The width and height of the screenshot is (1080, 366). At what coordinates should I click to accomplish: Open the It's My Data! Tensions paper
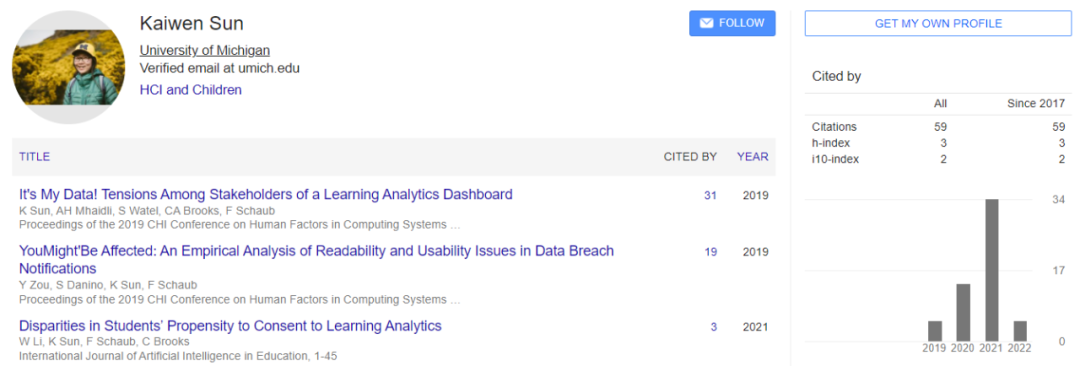266,194
